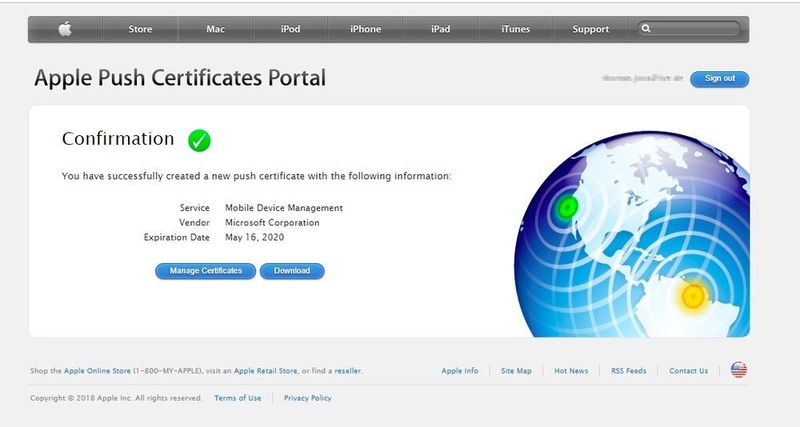Click the 'Microsoft Corporation' vendor value

272,222
